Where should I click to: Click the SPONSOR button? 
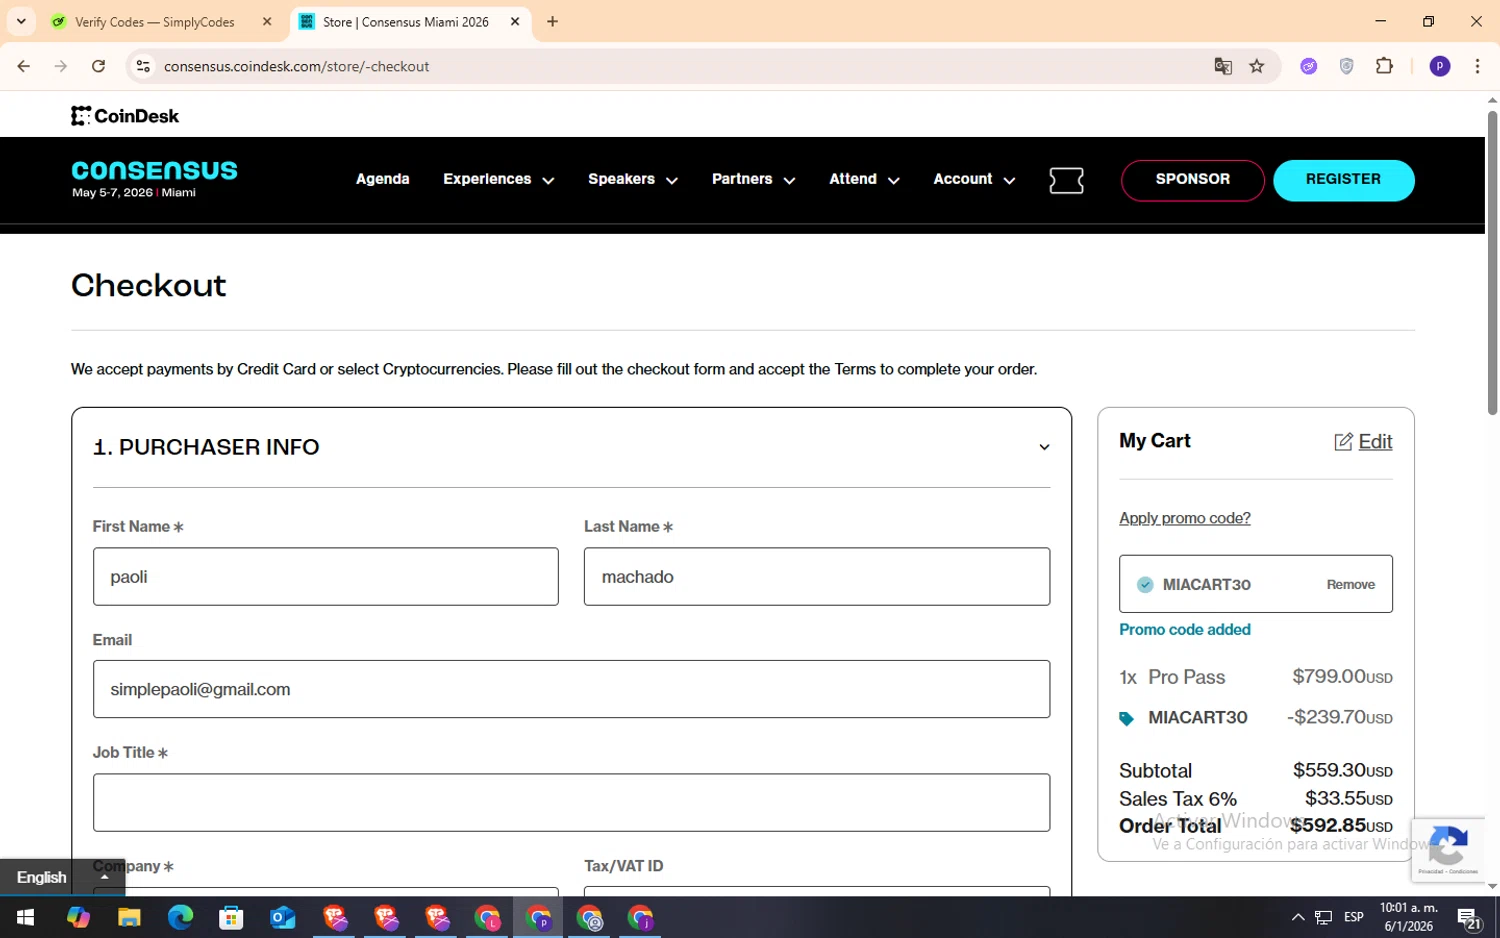click(x=1192, y=180)
